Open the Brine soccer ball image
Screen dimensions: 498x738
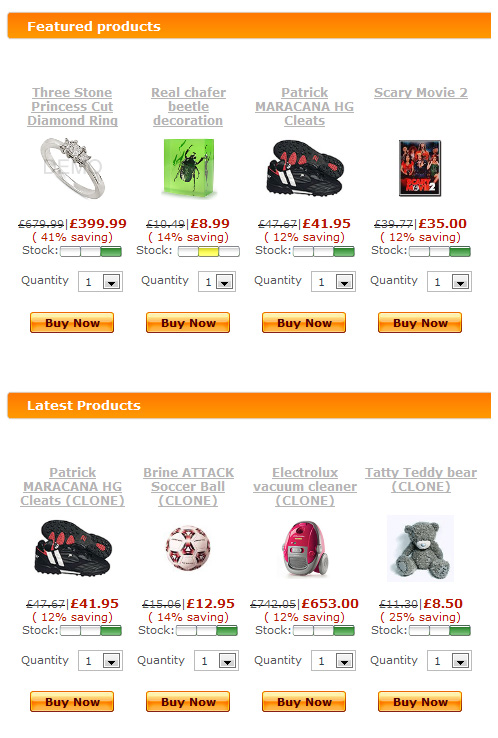188,548
